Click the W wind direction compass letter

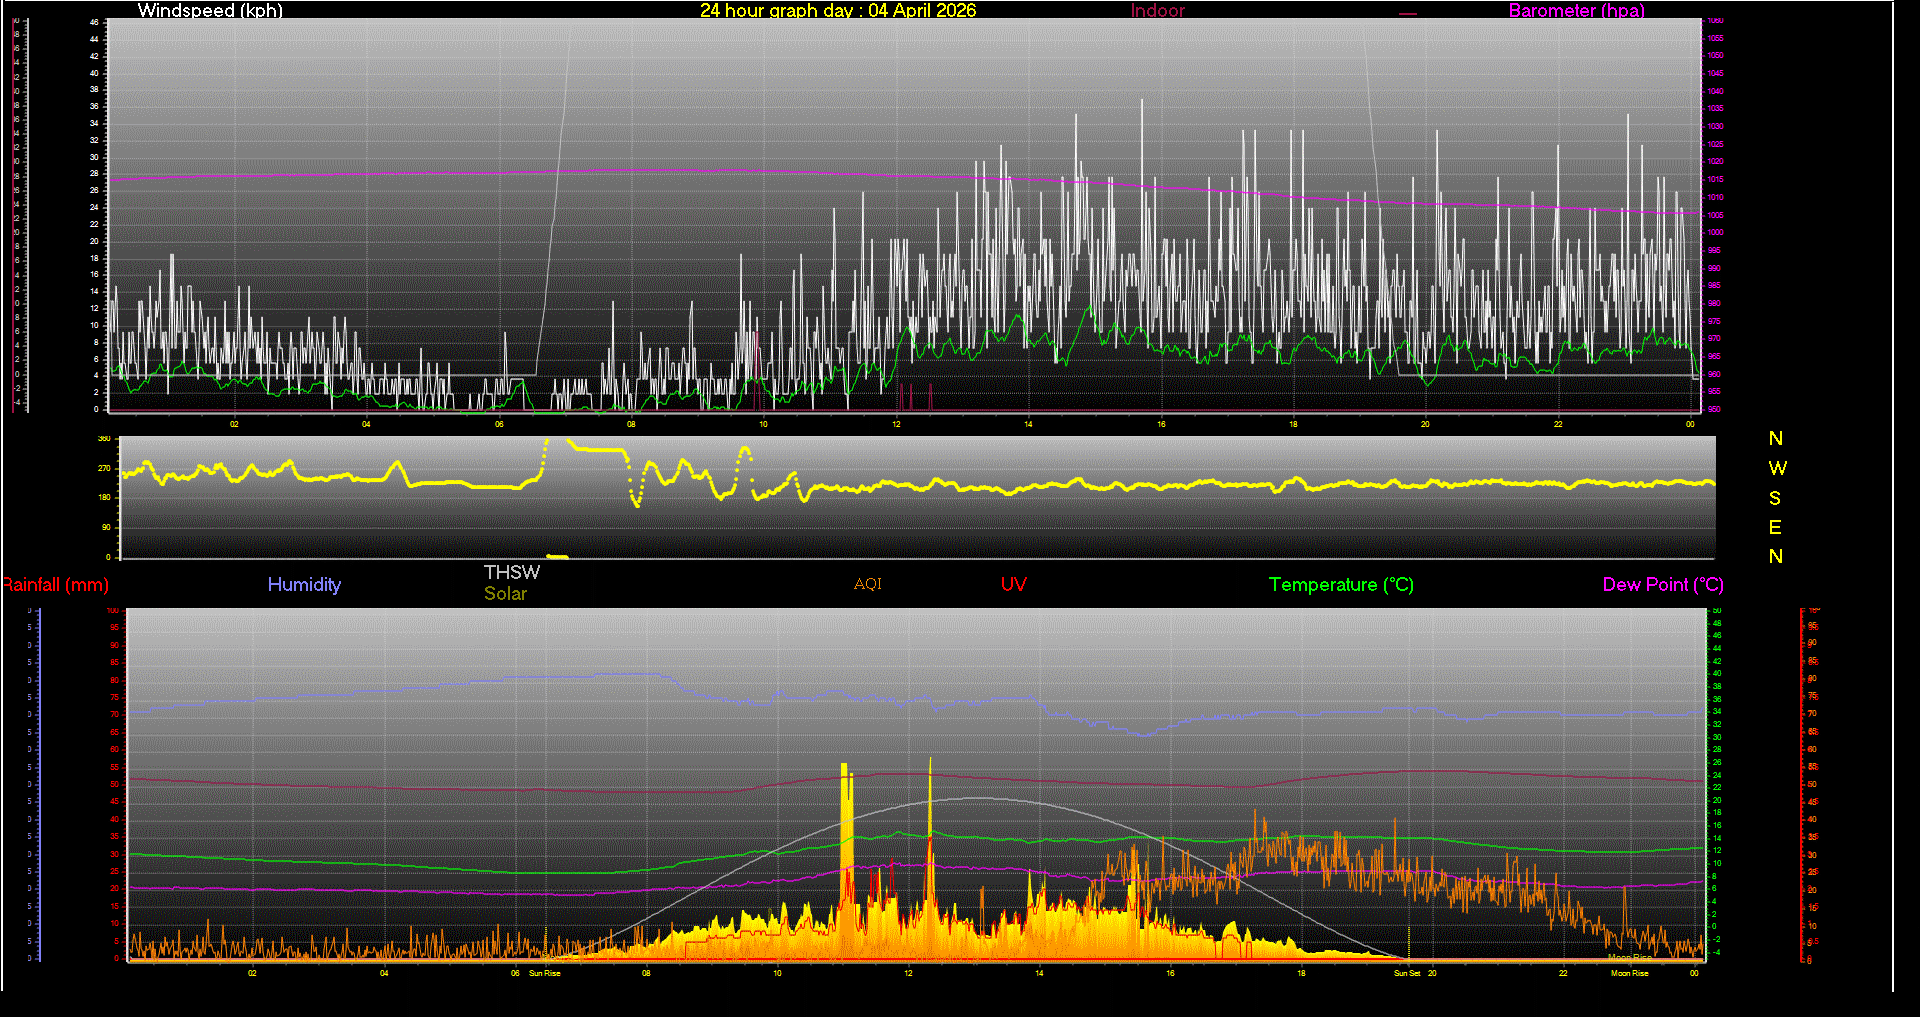(x=1776, y=468)
